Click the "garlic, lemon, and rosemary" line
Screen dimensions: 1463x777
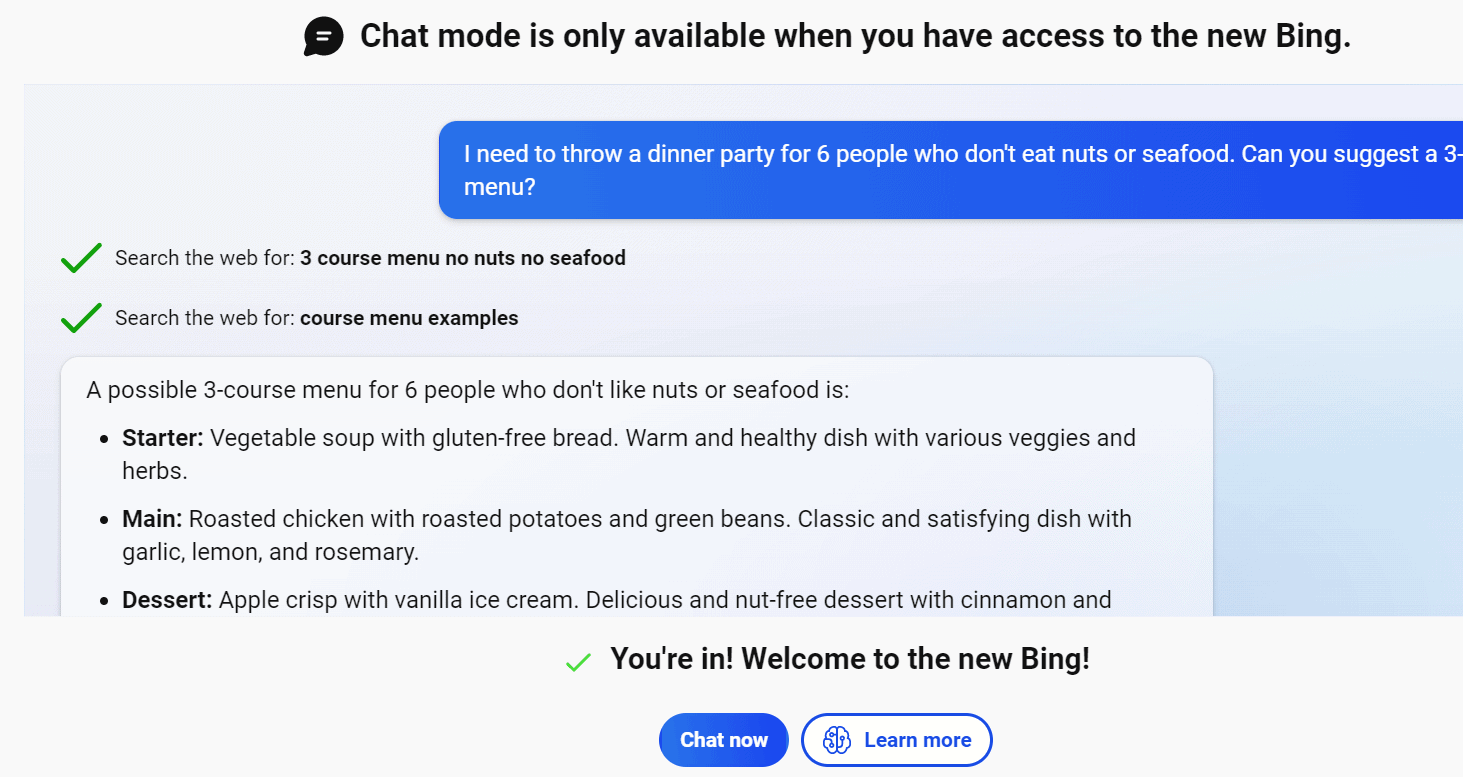pos(270,552)
